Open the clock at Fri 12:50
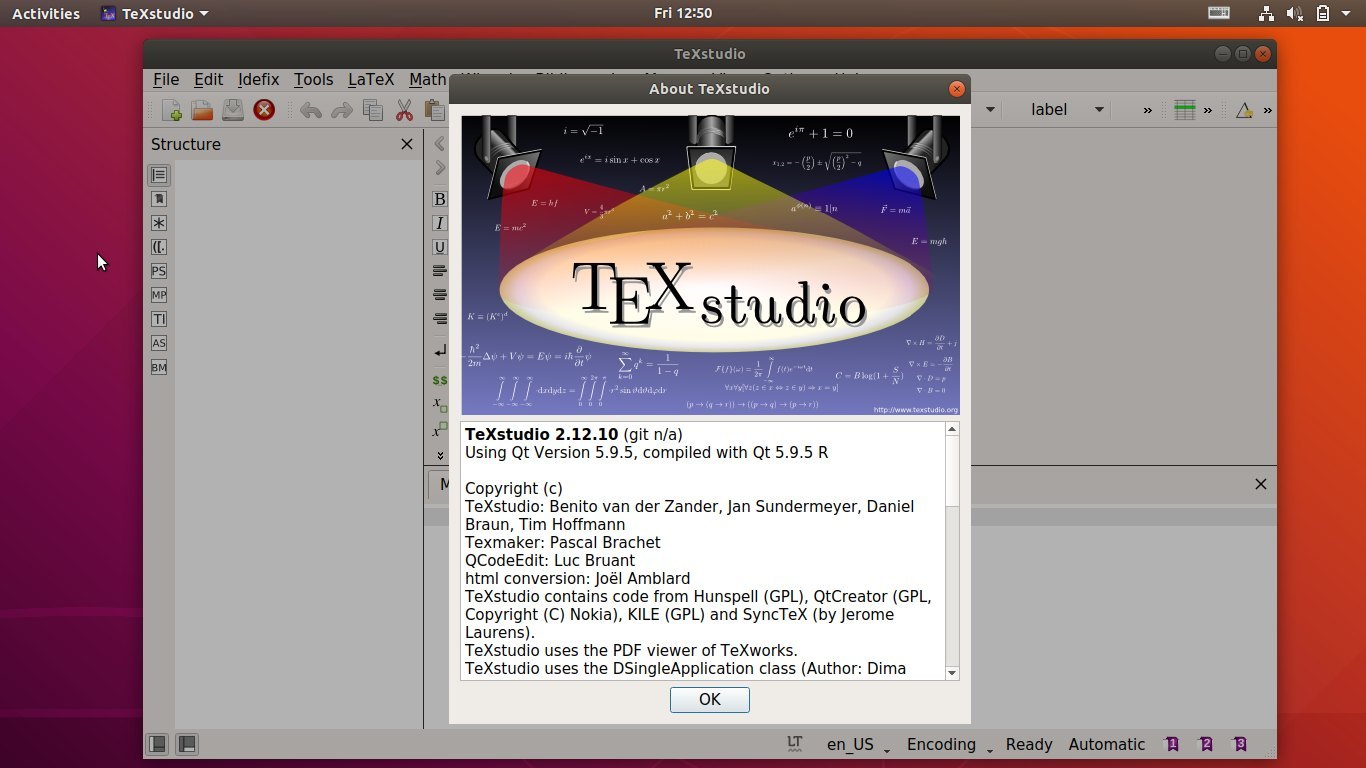1366x768 pixels. click(x=683, y=14)
